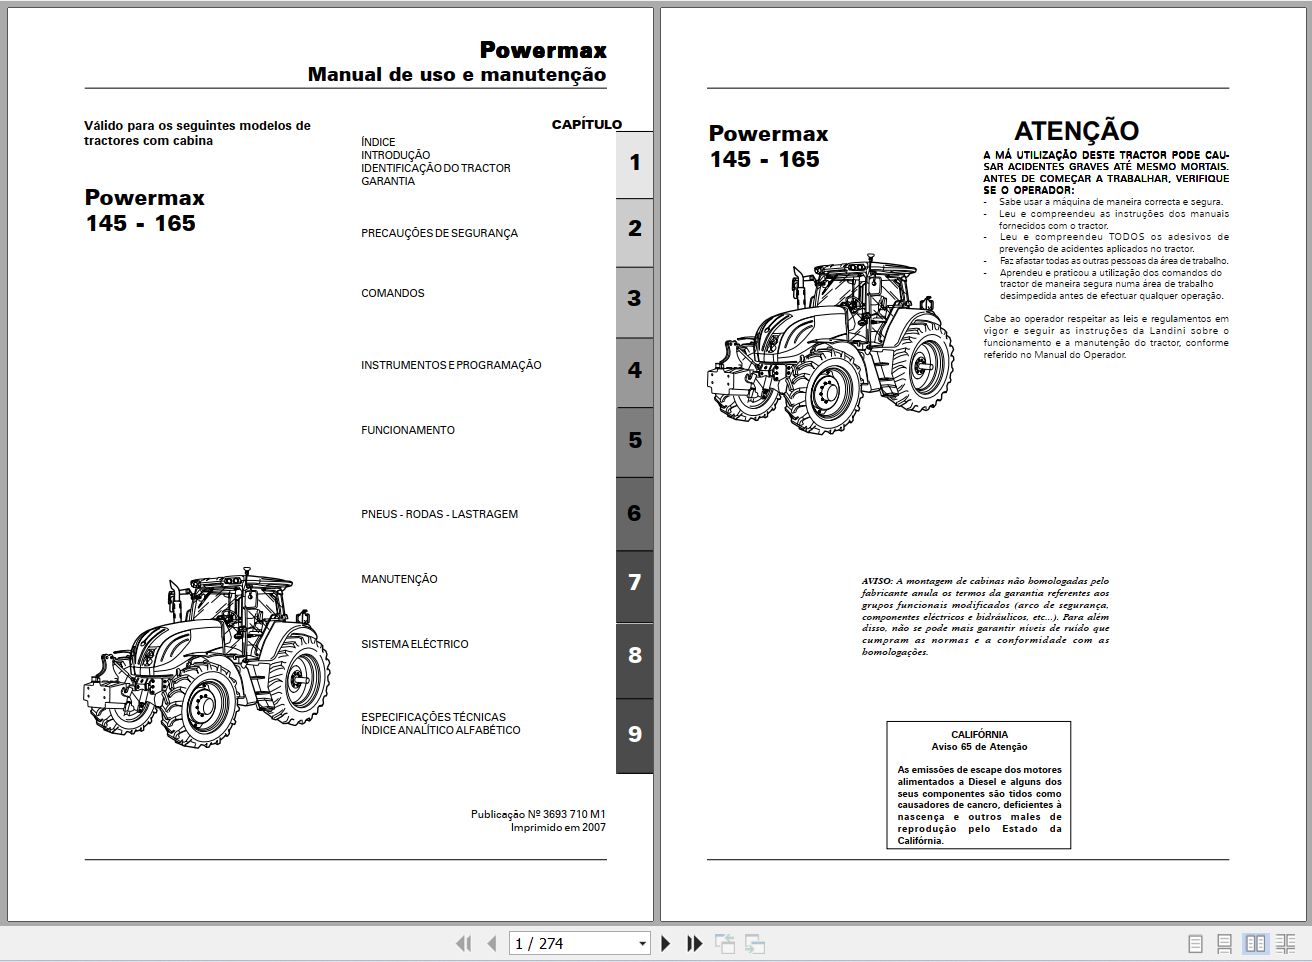Go to the first page
1312x962 pixels.
463,943
